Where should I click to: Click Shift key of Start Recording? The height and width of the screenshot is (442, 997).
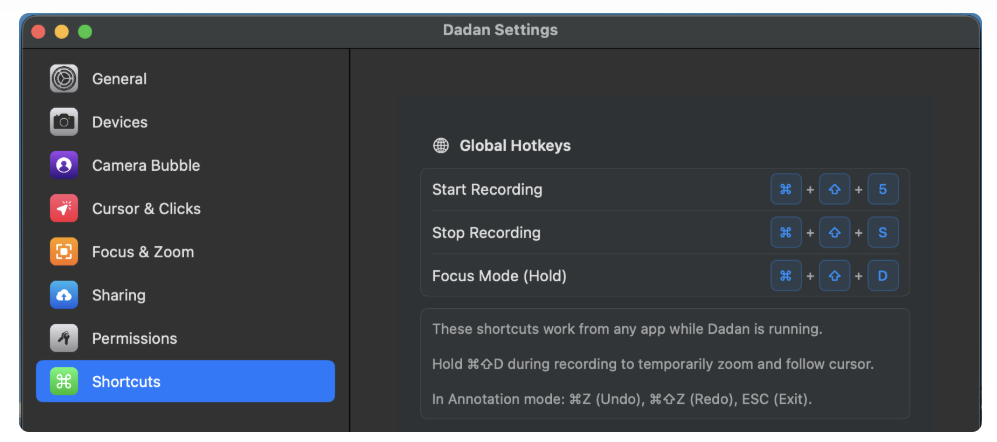[x=834, y=189]
